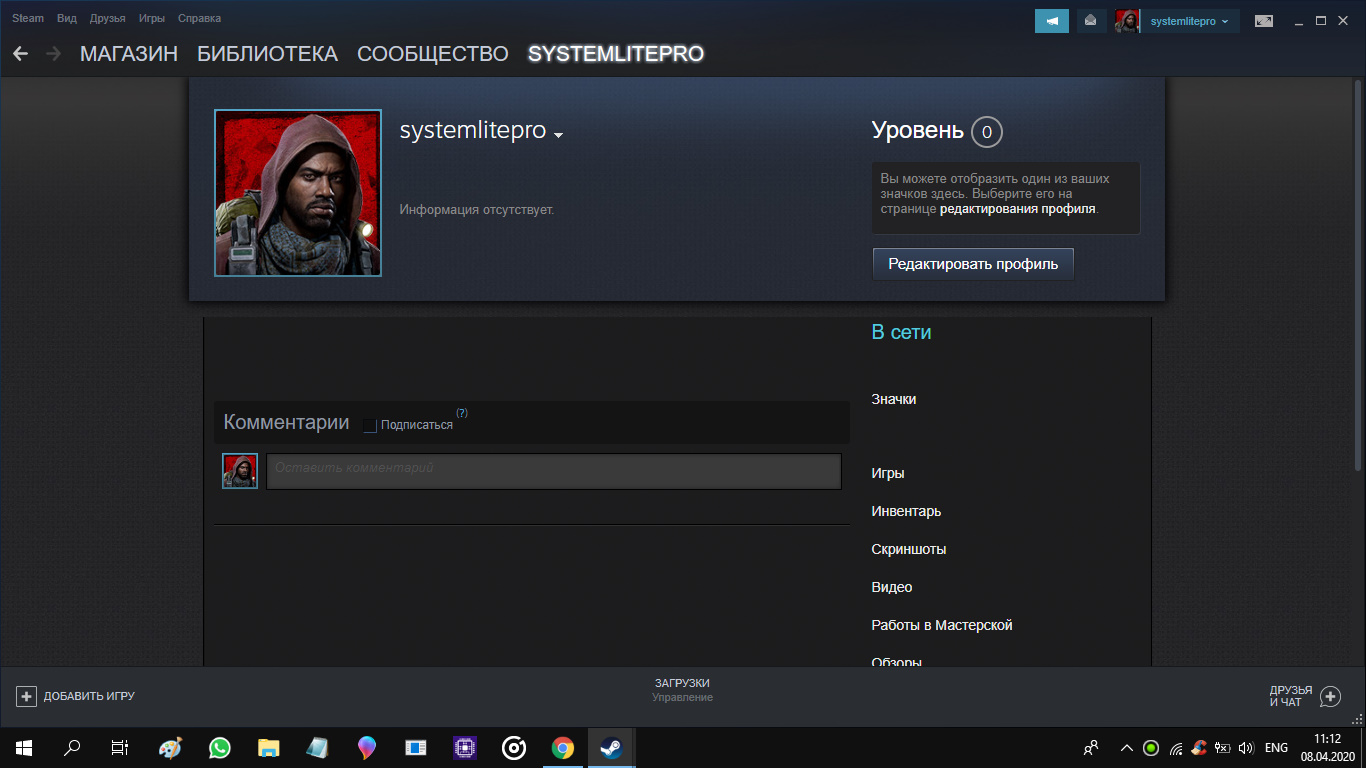Click the level 0 badge circle
The image size is (1366, 768).
(987, 131)
